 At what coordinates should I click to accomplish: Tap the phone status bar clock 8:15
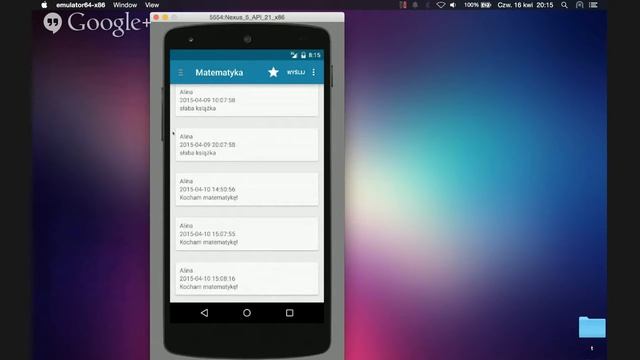(314, 55)
